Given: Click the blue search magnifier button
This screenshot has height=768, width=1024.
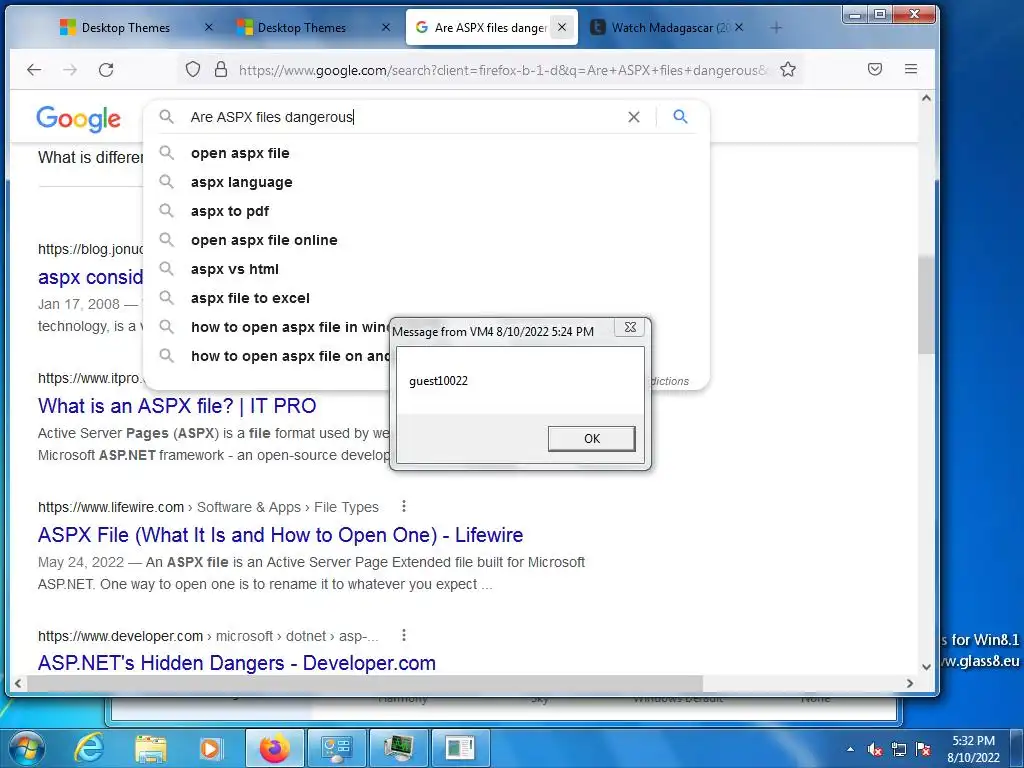Looking at the screenshot, I should point(680,117).
